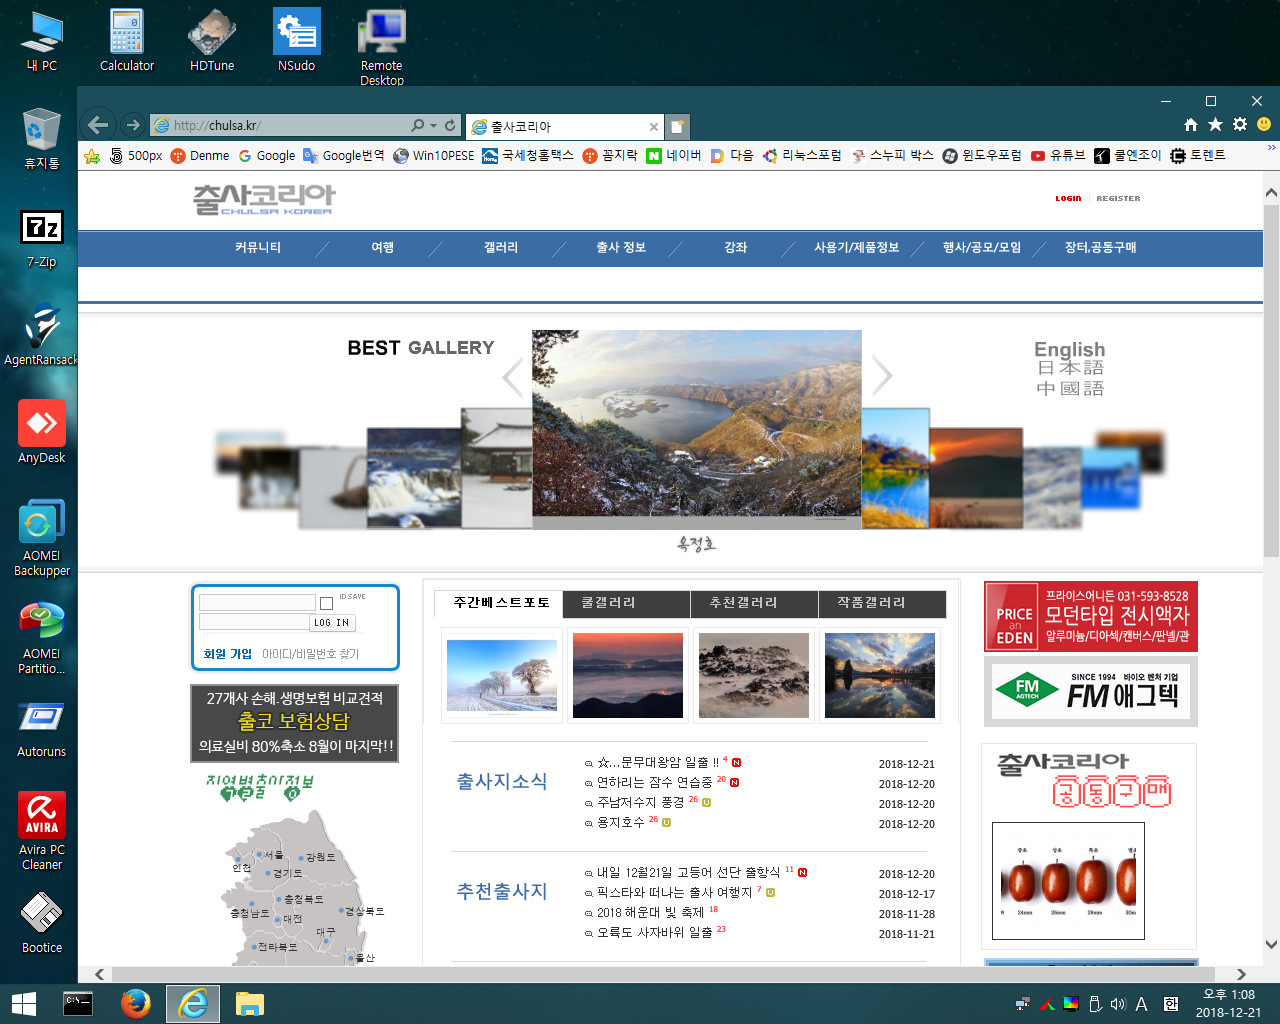
Task: Open the Favorites star icon
Action: tap(1215, 125)
